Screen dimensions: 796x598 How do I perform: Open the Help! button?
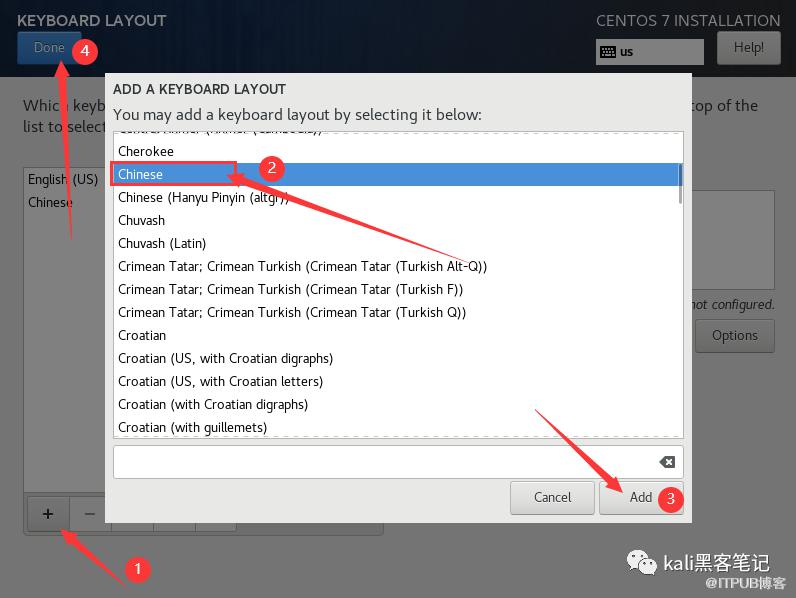[749, 48]
